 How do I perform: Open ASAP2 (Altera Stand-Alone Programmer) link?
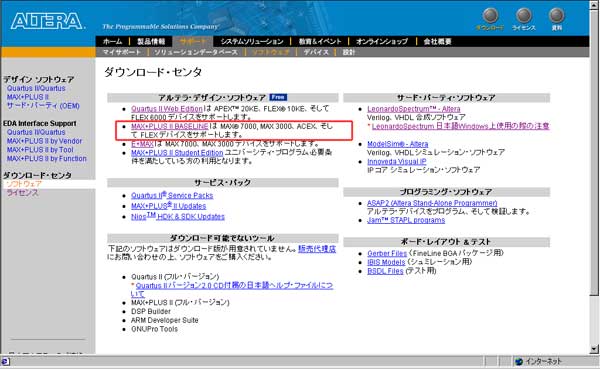(x=432, y=203)
